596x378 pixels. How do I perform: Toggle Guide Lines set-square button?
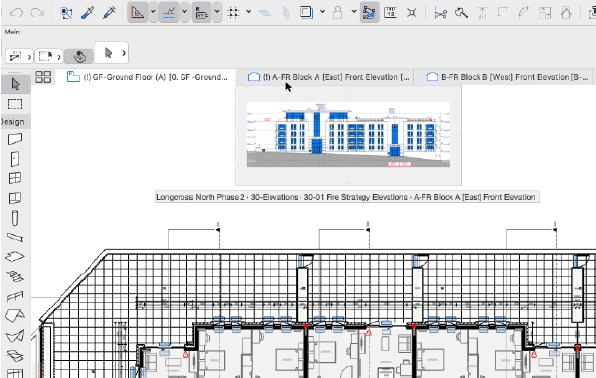(x=137, y=13)
